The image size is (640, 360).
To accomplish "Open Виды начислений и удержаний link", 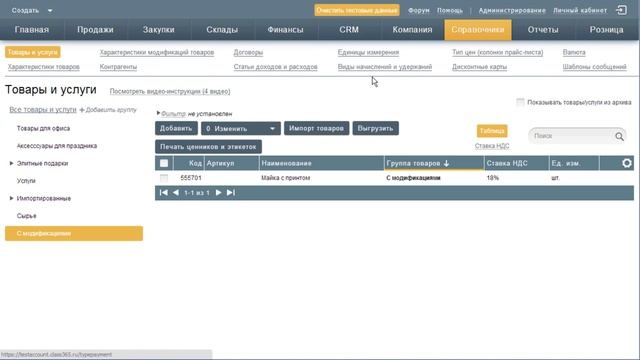I will [x=384, y=67].
